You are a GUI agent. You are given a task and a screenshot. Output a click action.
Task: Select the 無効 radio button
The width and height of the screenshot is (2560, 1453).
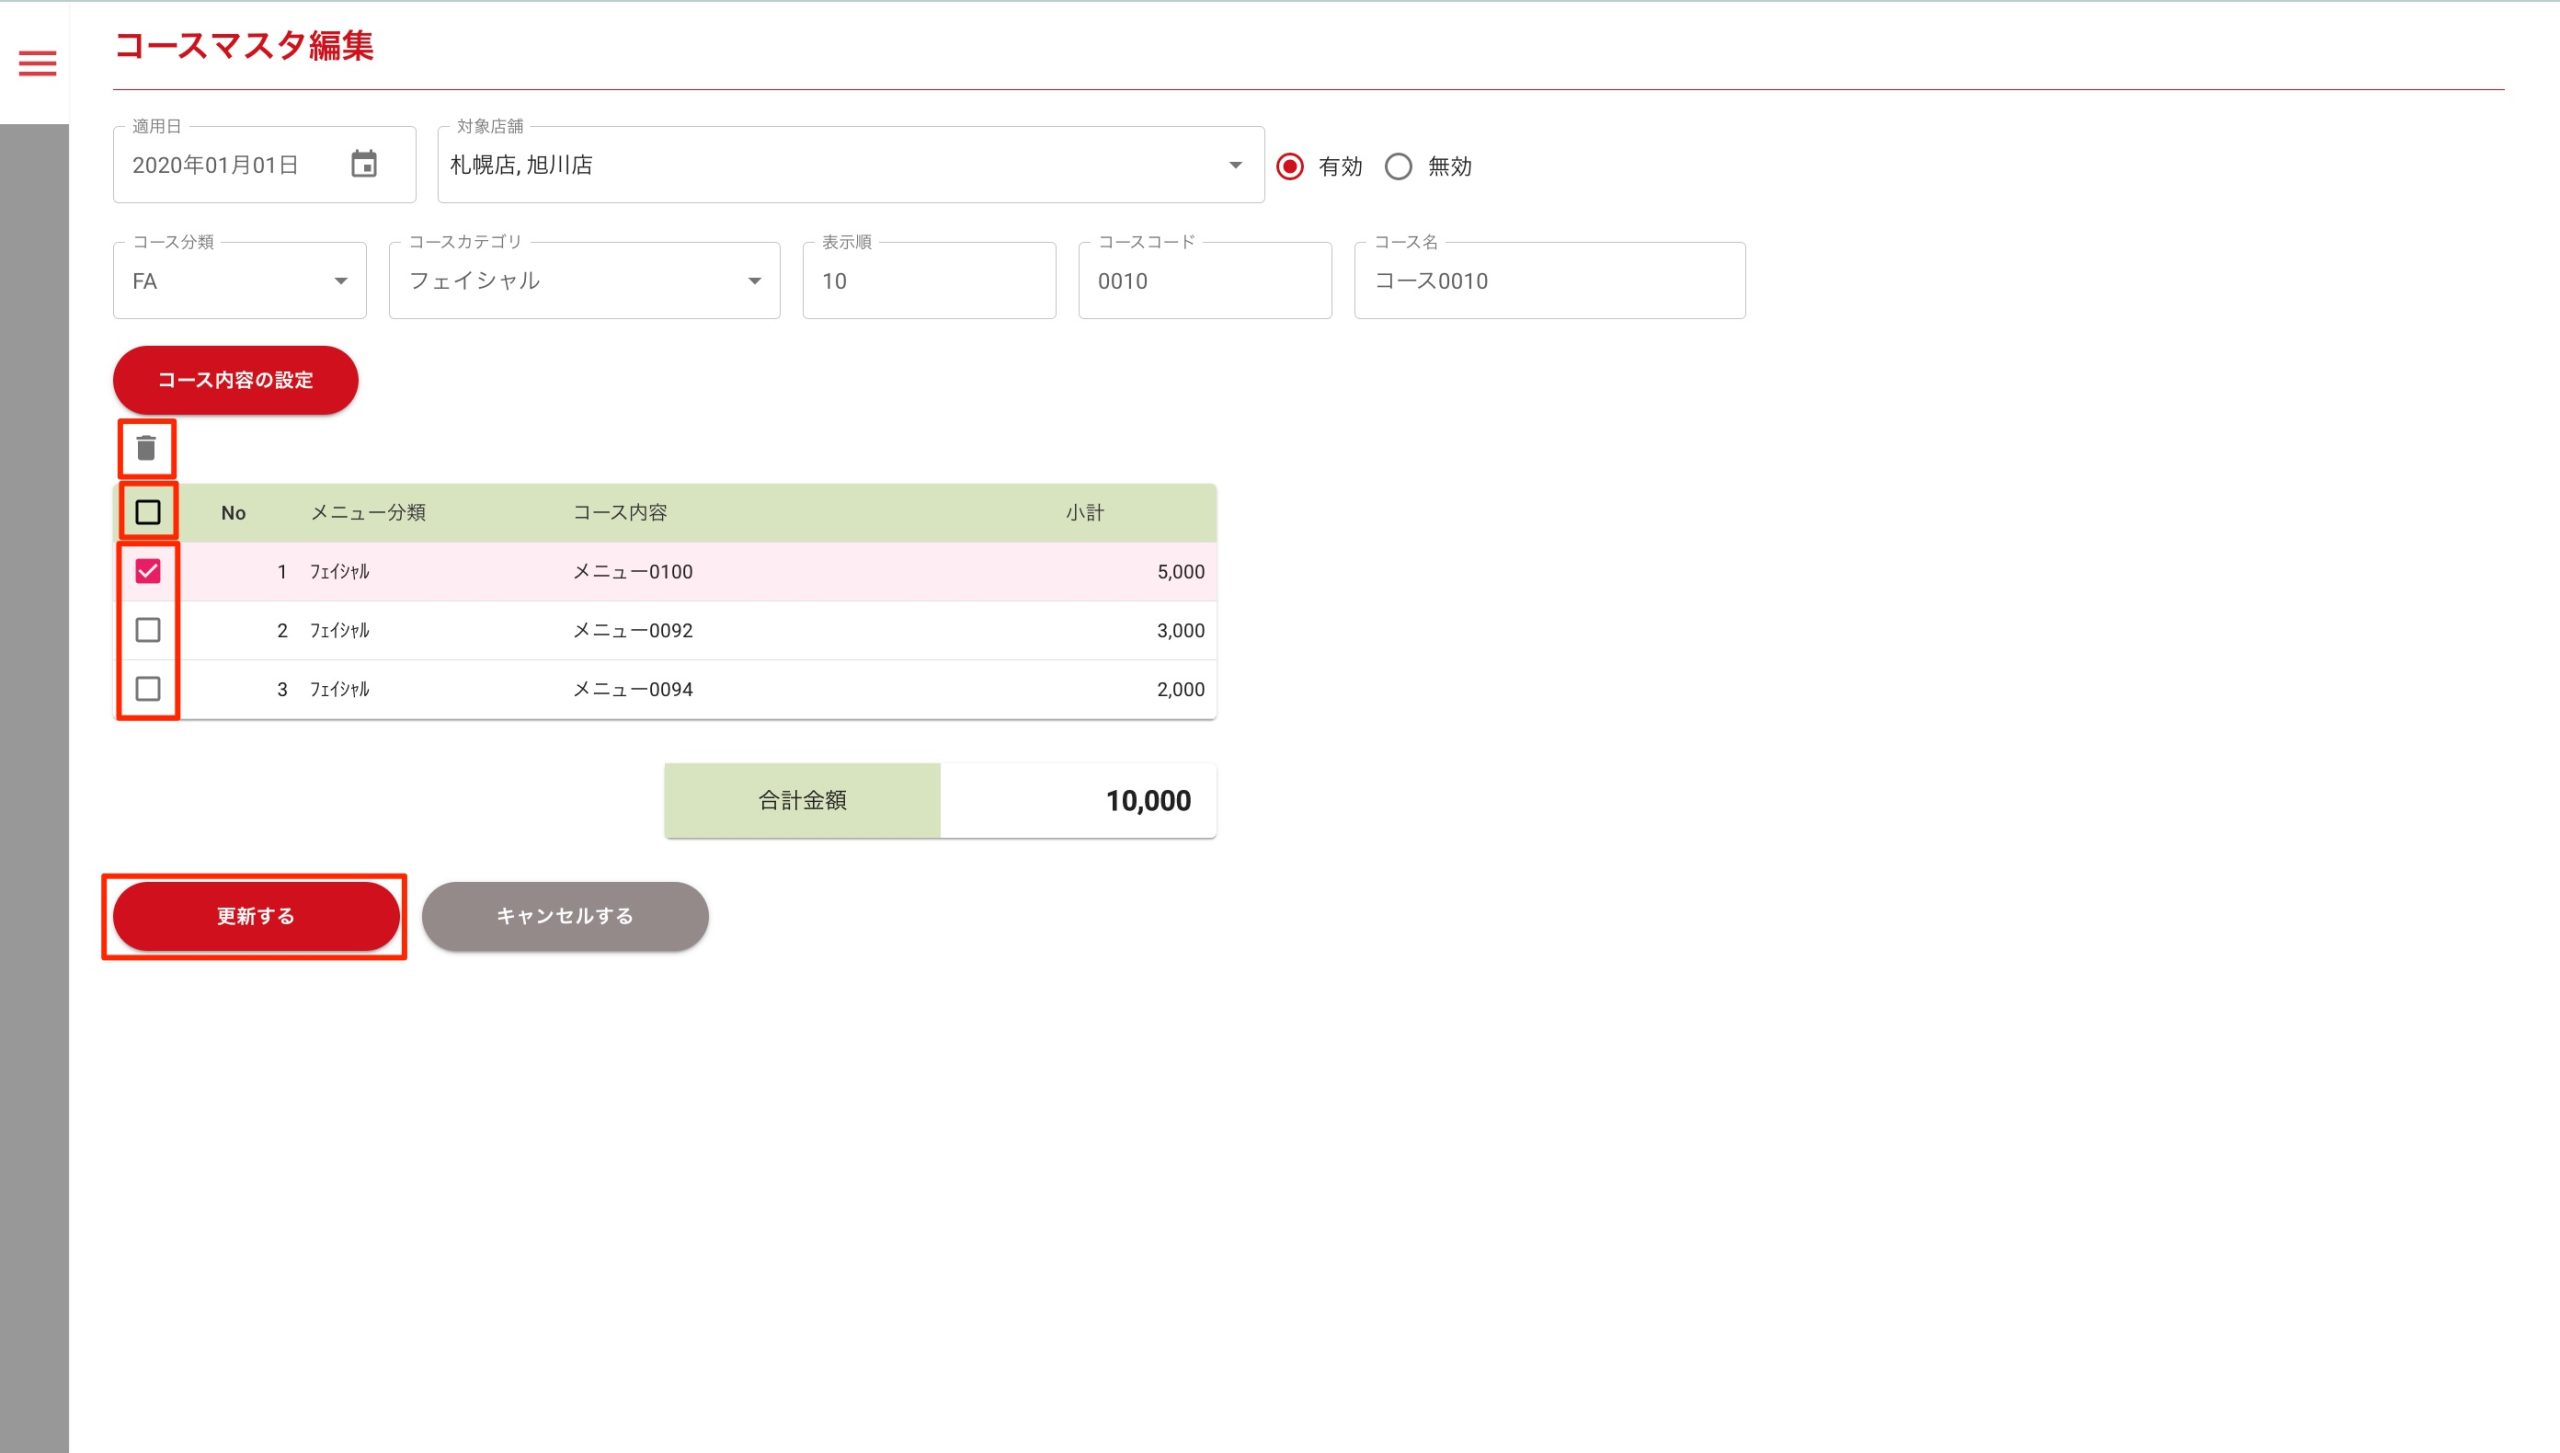coord(1398,166)
